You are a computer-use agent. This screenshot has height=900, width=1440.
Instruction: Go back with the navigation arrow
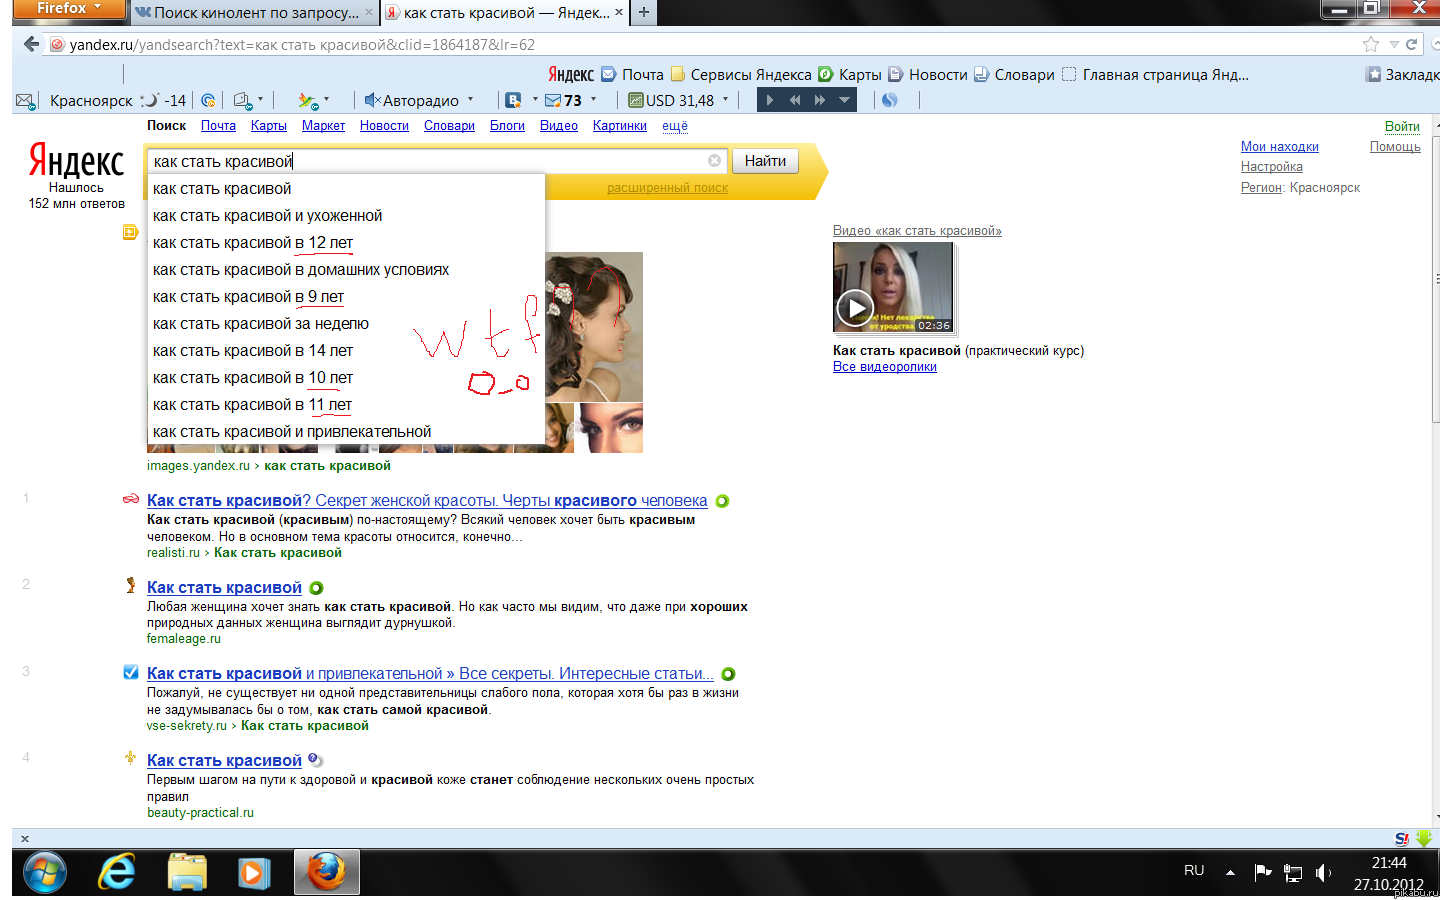[x=31, y=44]
